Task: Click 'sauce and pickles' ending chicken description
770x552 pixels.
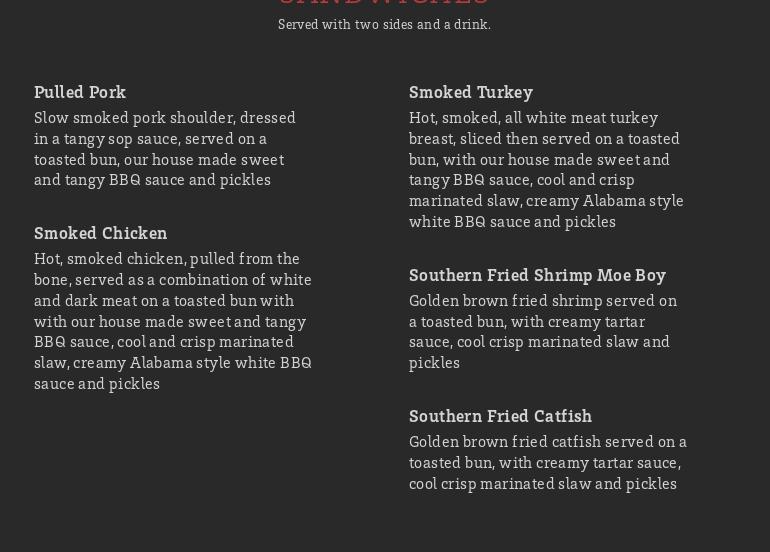Action: pyautogui.click(x=97, y=384)
